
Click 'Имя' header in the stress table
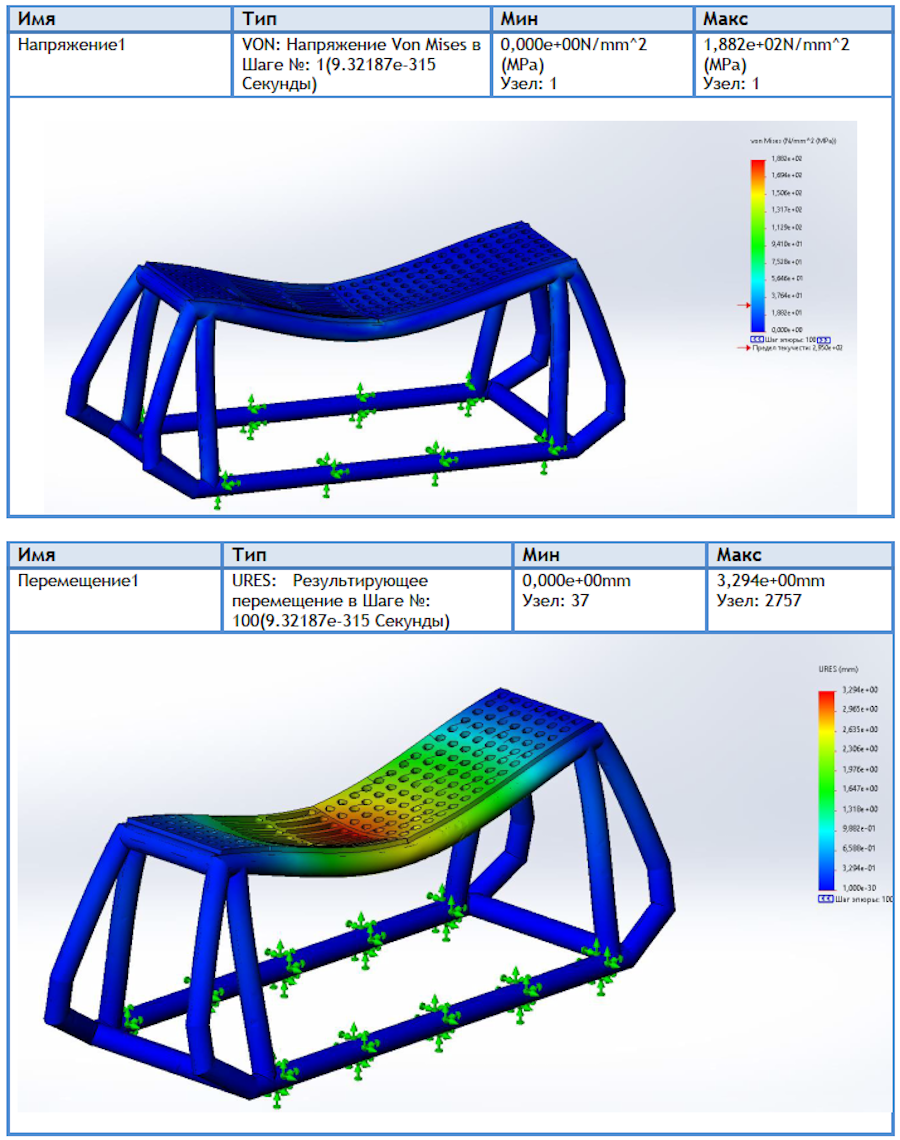(120, 19)
